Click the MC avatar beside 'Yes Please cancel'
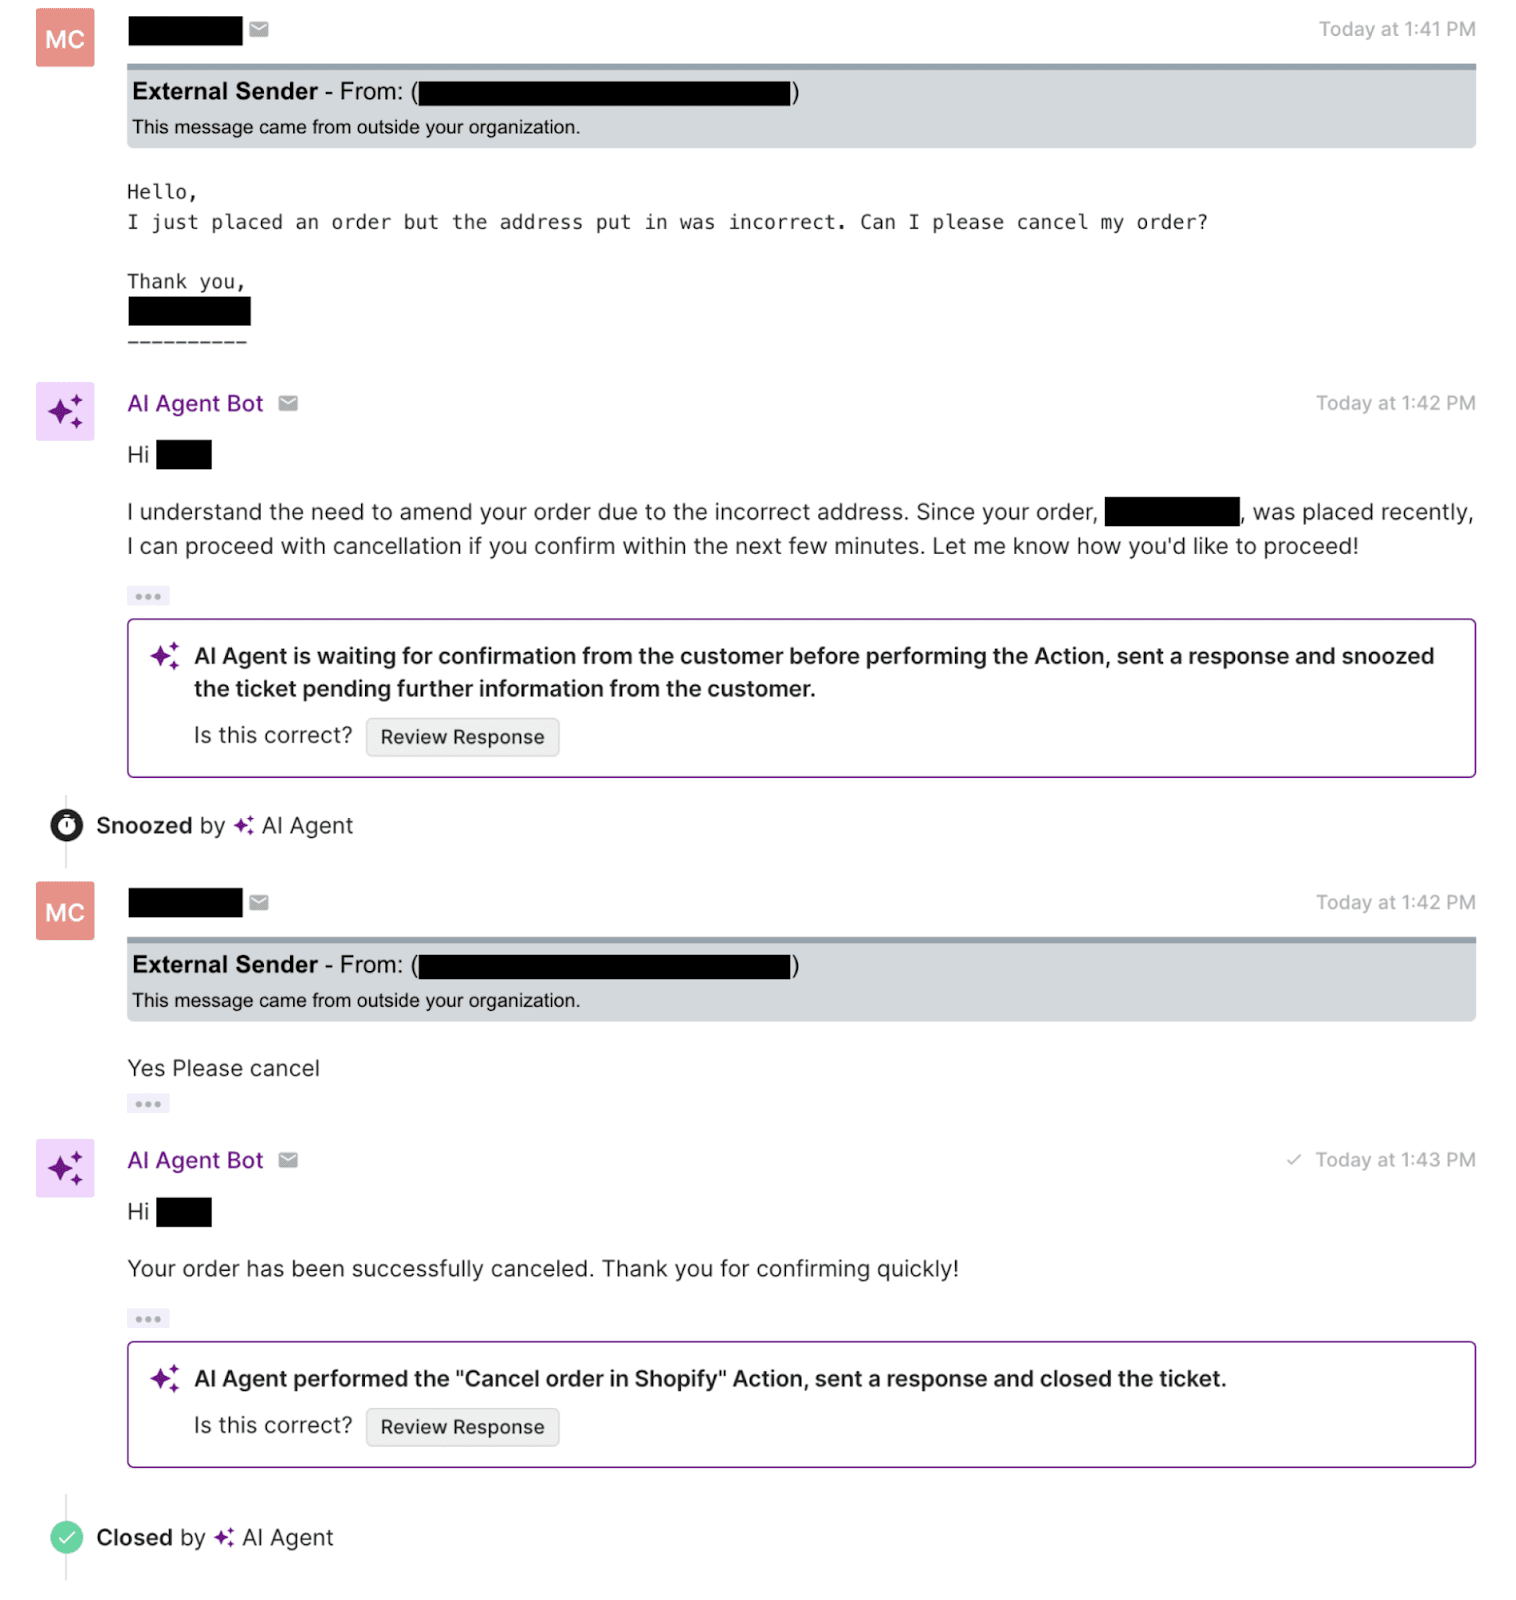Image resolution: width=1516 pixels, height=1600 pixels. click(x=64, y=910)
